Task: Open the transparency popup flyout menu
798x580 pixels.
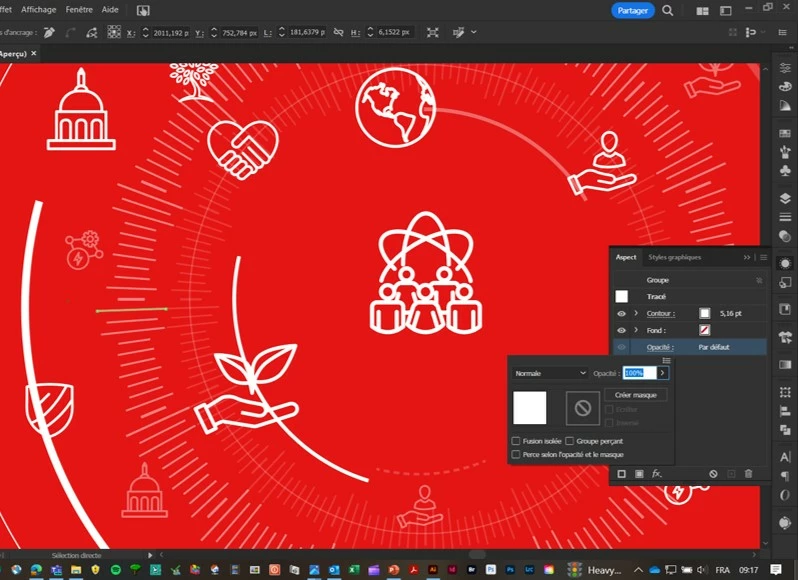Action: 666,360
